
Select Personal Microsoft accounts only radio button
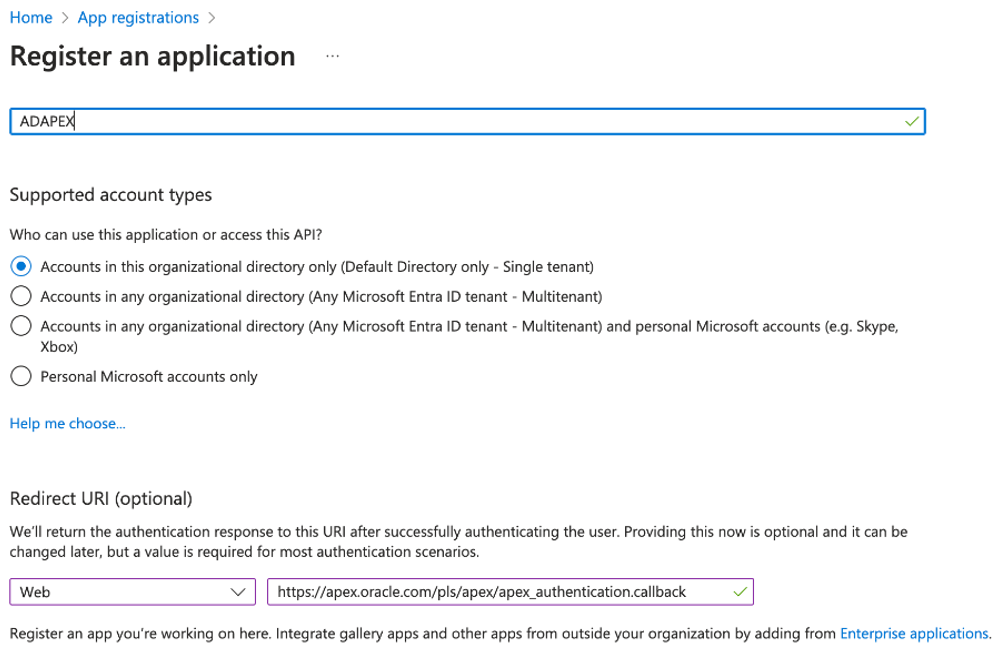tap(20, 377)
